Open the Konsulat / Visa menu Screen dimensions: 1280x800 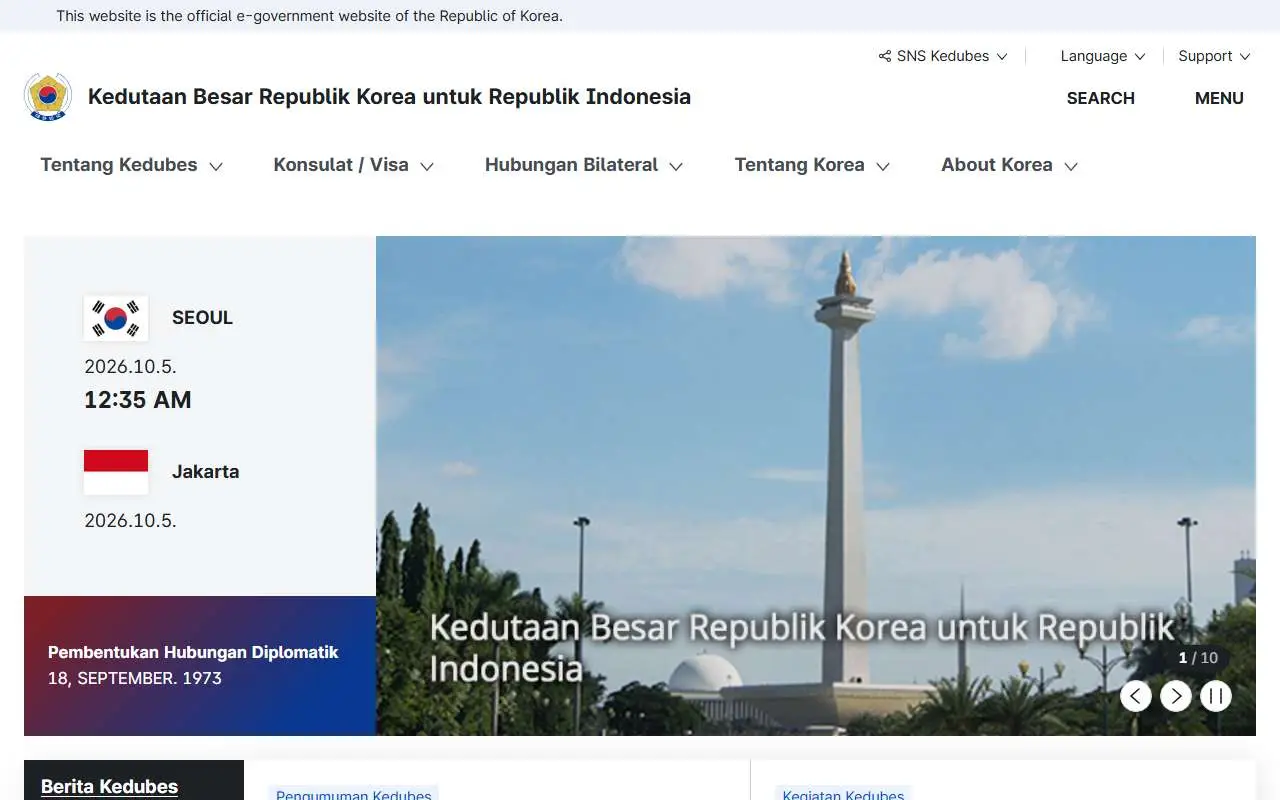[354, 165]
